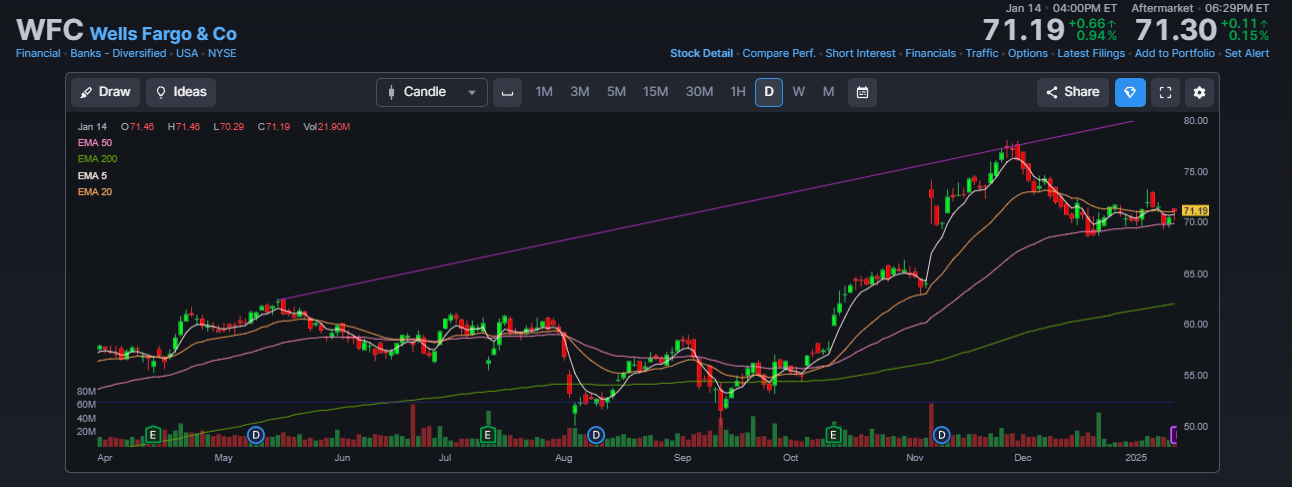Switch to 3M timeframe
This screenshot has height=487, width=1292.
tap(580, 92)
